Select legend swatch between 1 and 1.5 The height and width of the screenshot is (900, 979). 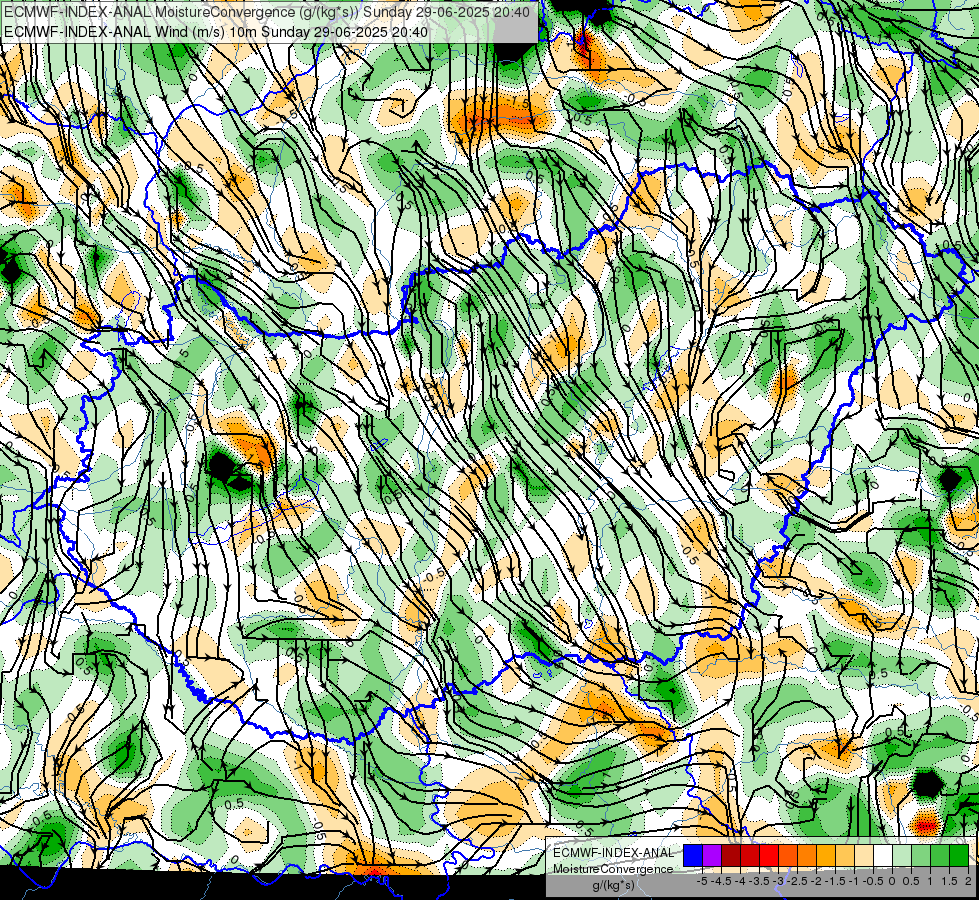pos(940,855)
